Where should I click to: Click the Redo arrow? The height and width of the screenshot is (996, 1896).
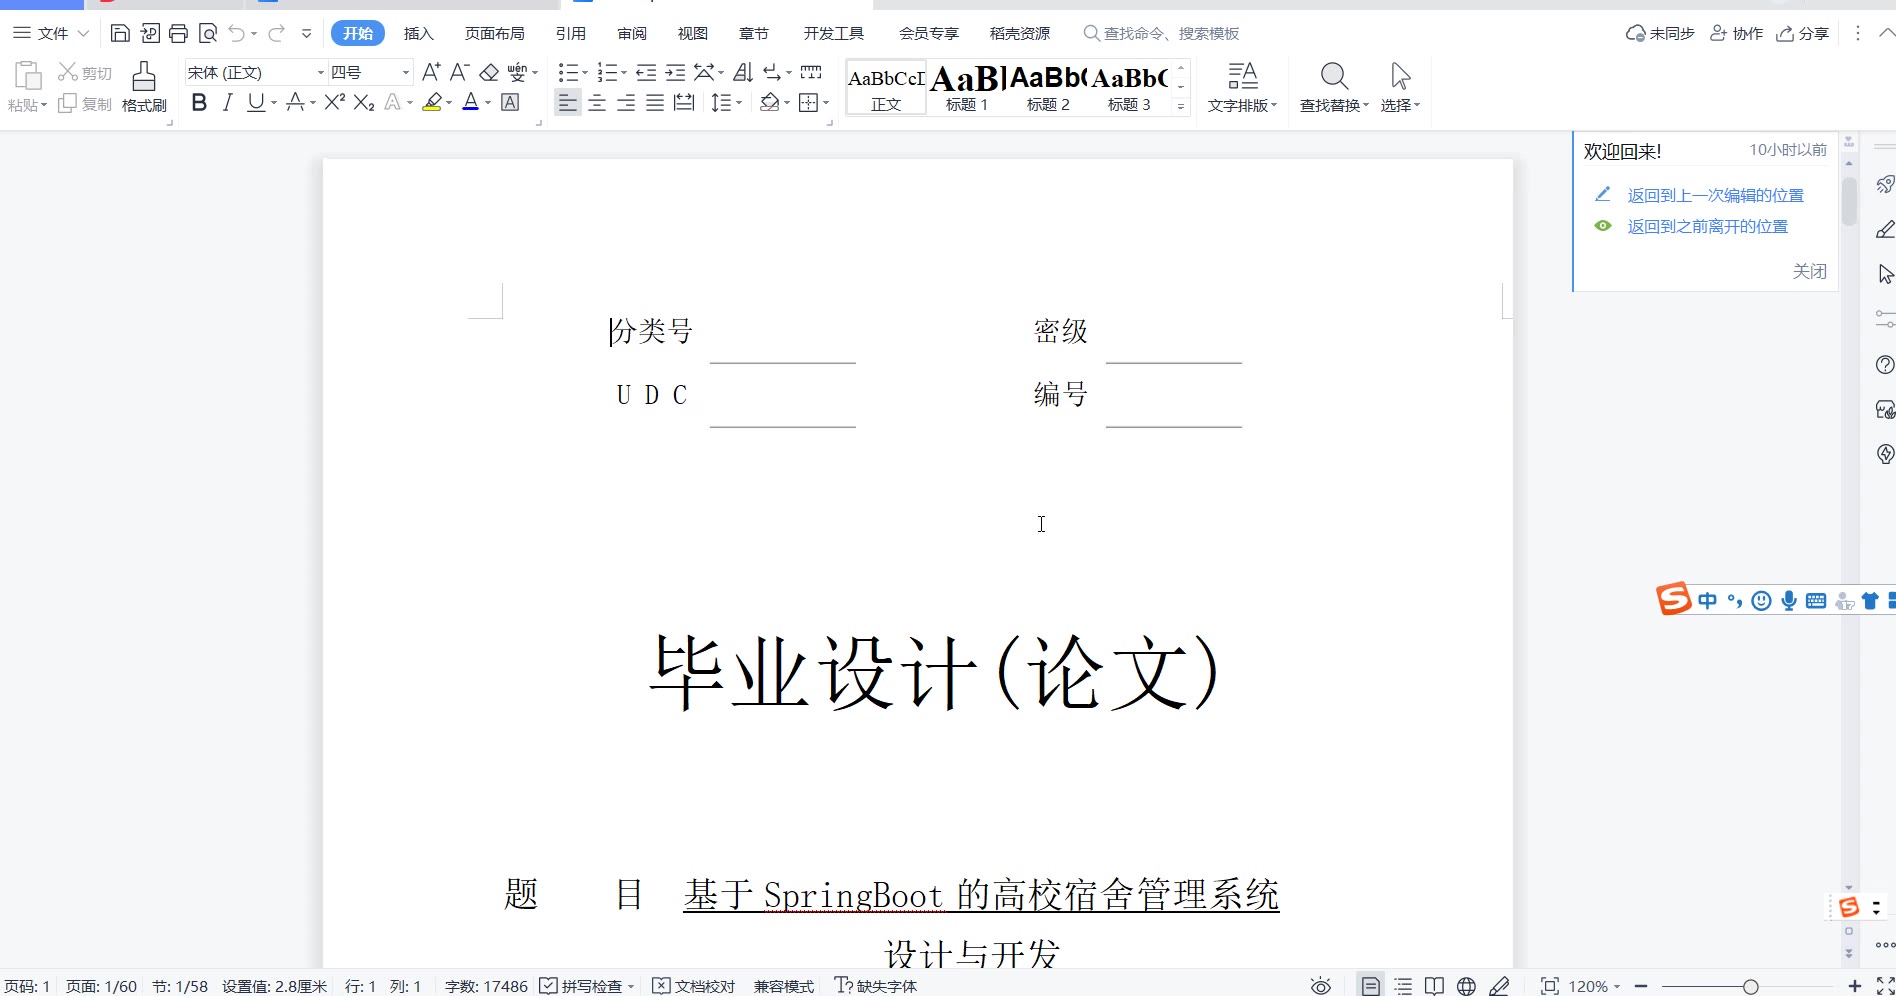point(276,34)
